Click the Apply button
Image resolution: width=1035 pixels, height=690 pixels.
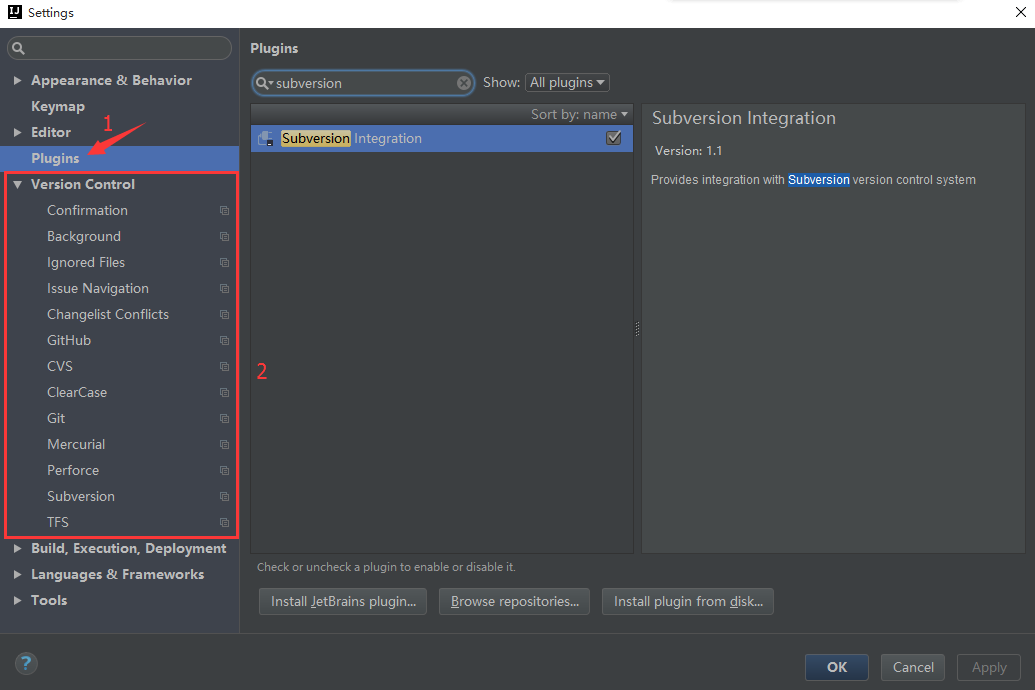pos(989,667)
